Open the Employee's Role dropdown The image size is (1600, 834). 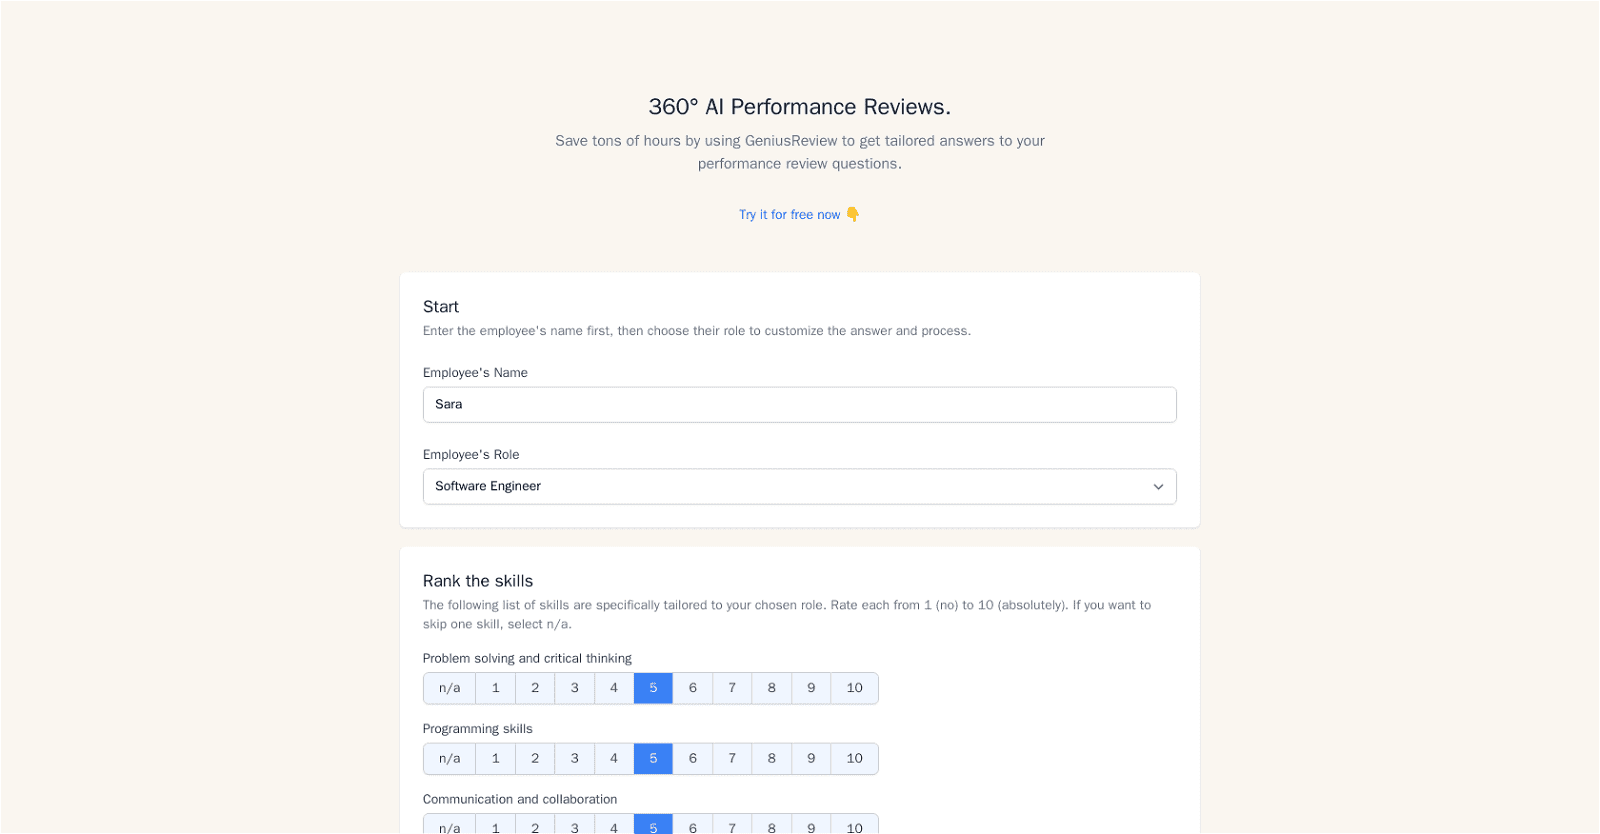coord(799,486)
